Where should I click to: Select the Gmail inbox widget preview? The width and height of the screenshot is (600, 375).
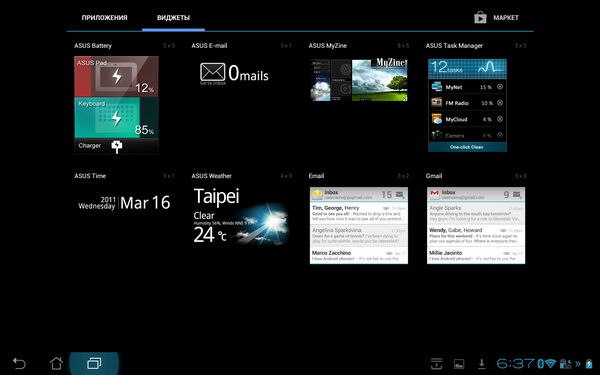(x=476, y=225)
